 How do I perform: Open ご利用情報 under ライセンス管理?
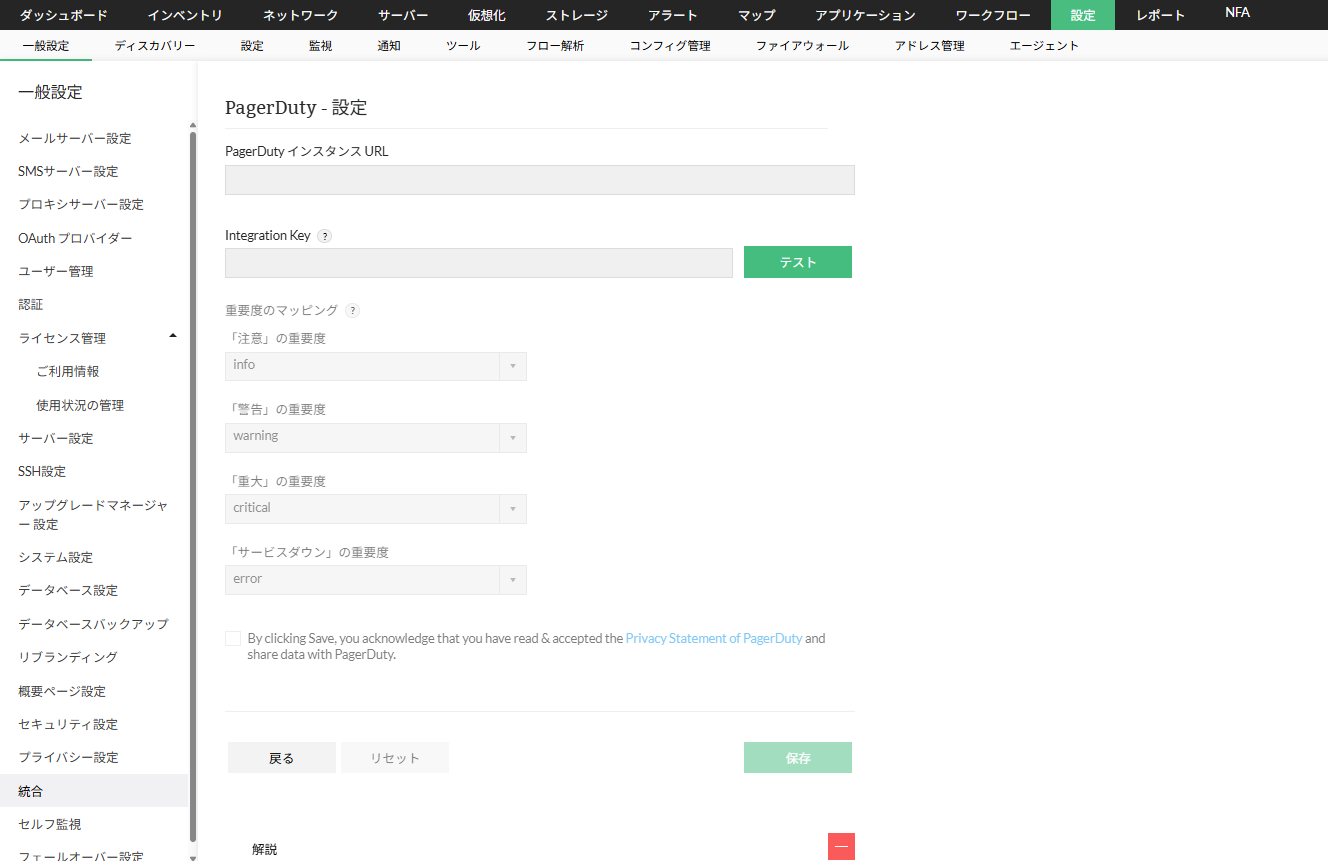click(68, 371)
